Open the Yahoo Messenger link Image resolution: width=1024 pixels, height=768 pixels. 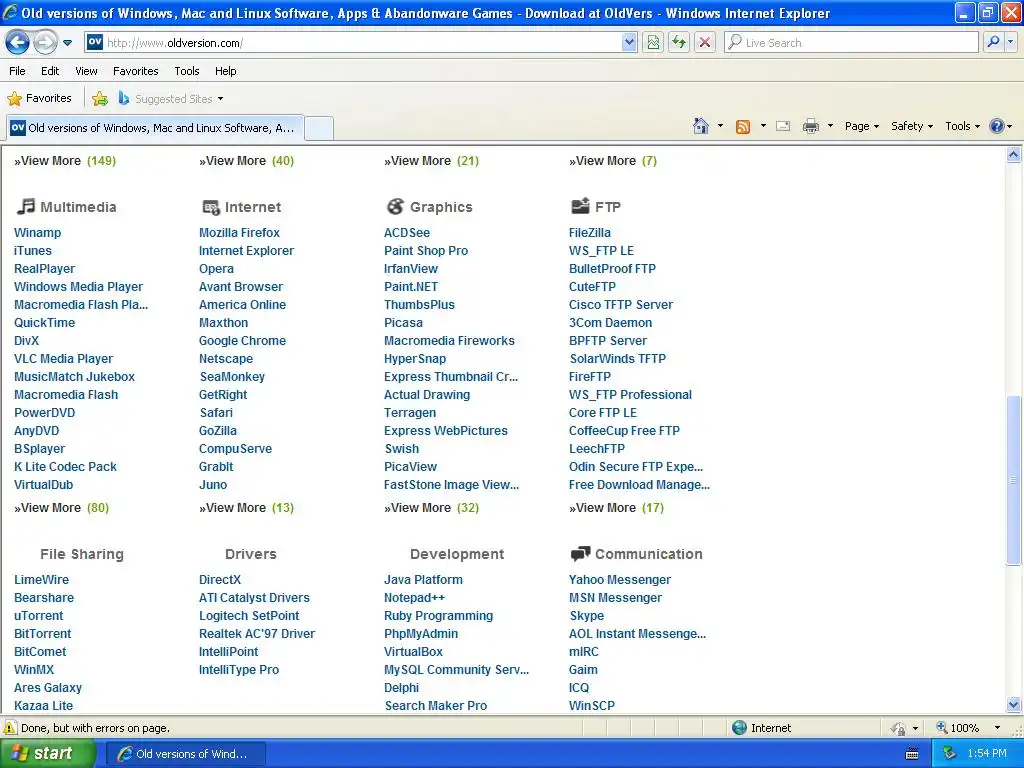(620, 580)
